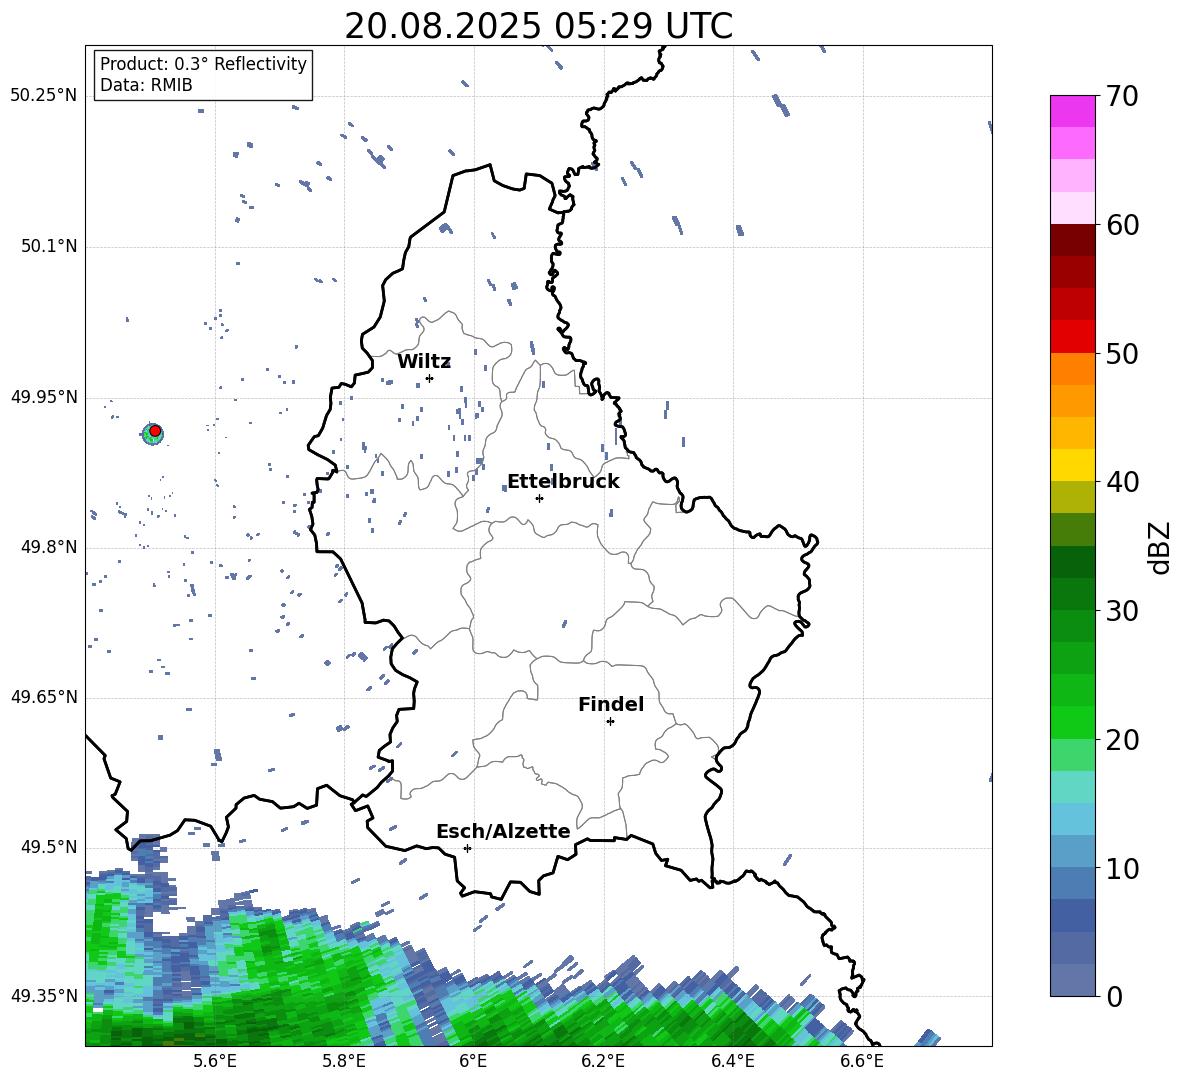Click the 49.95°N latitude label
The height and width of the screenshot is (1081, 1184).
point(44,397)
